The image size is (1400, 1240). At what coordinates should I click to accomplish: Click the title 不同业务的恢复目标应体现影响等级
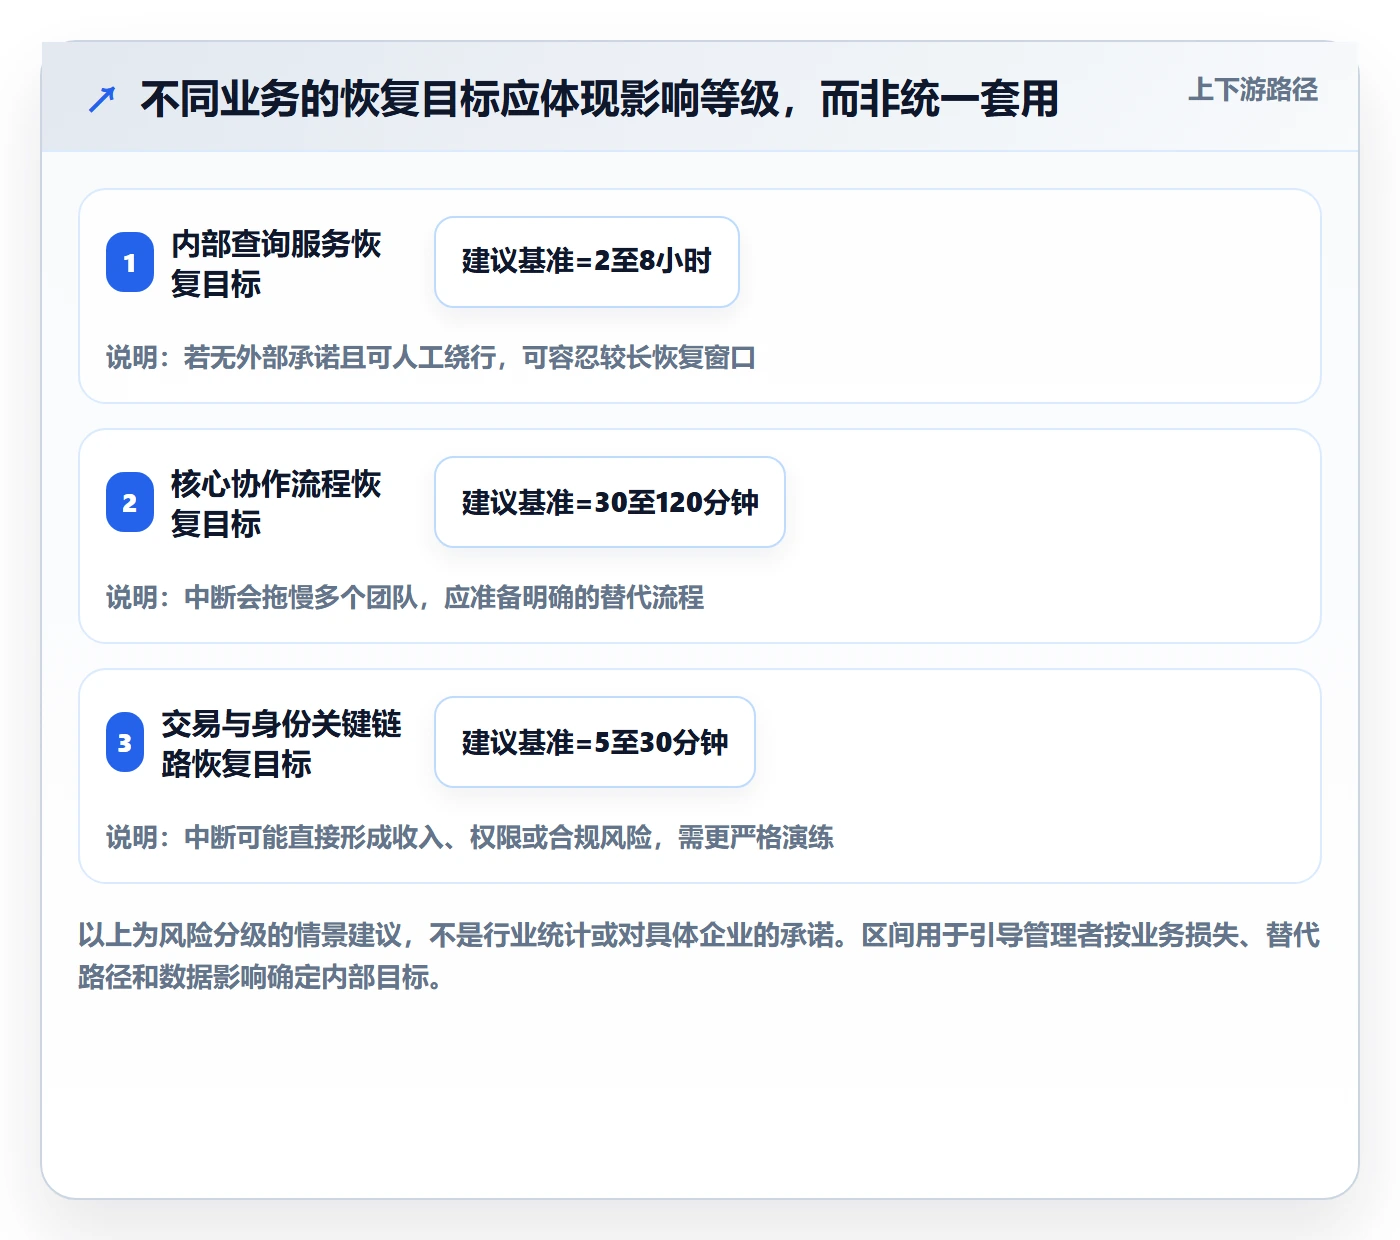click(599, 100)
